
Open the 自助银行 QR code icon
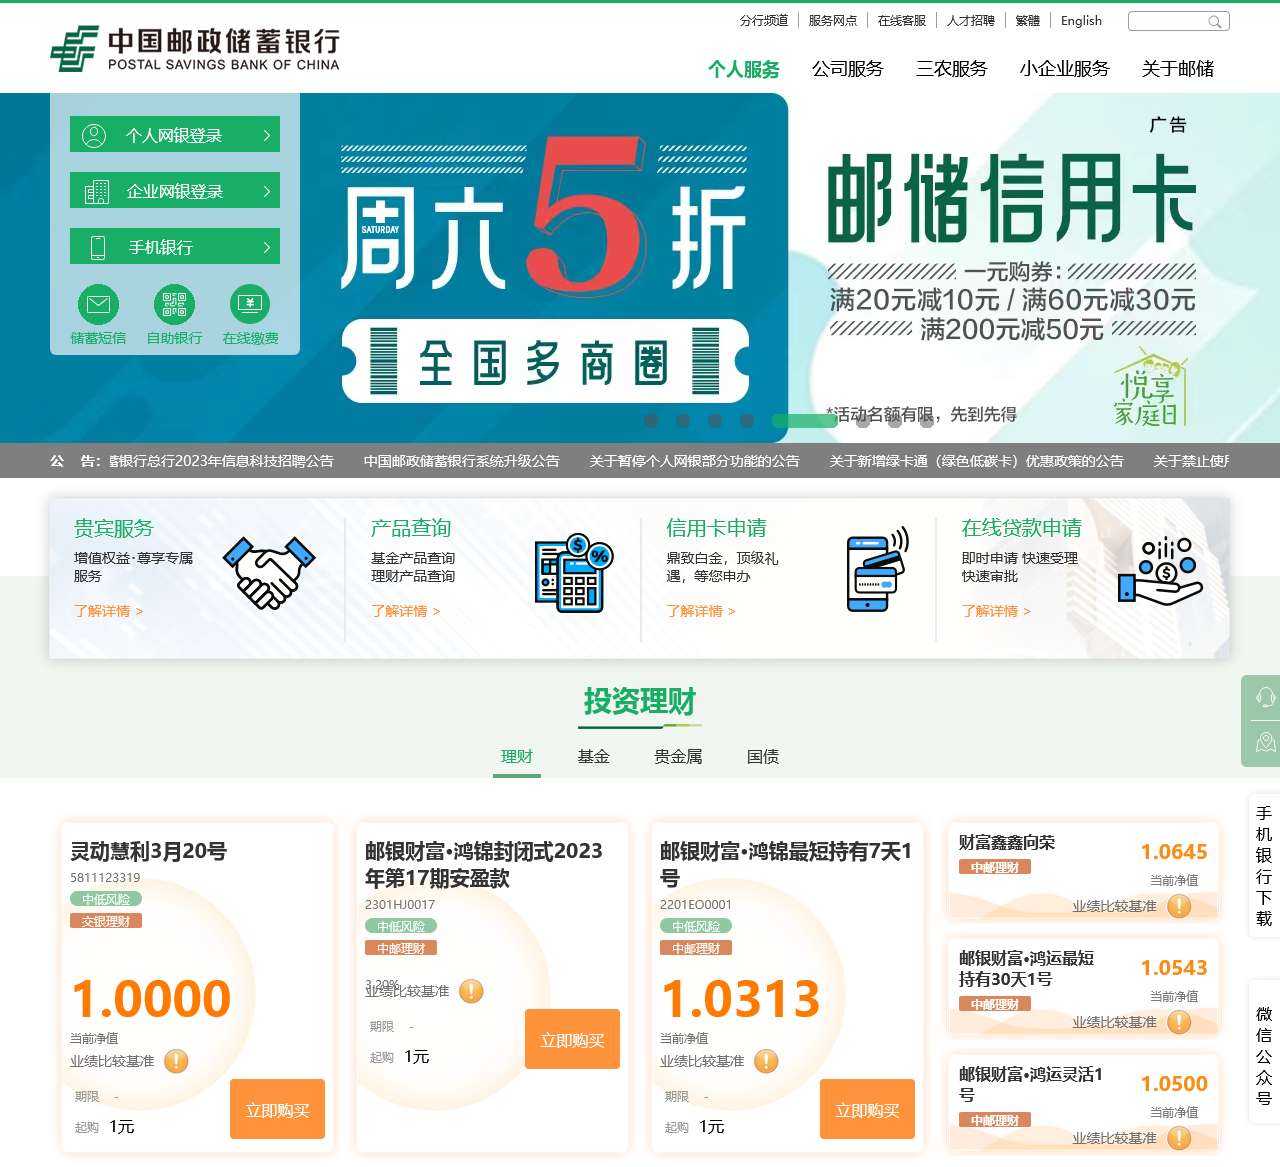174,304
